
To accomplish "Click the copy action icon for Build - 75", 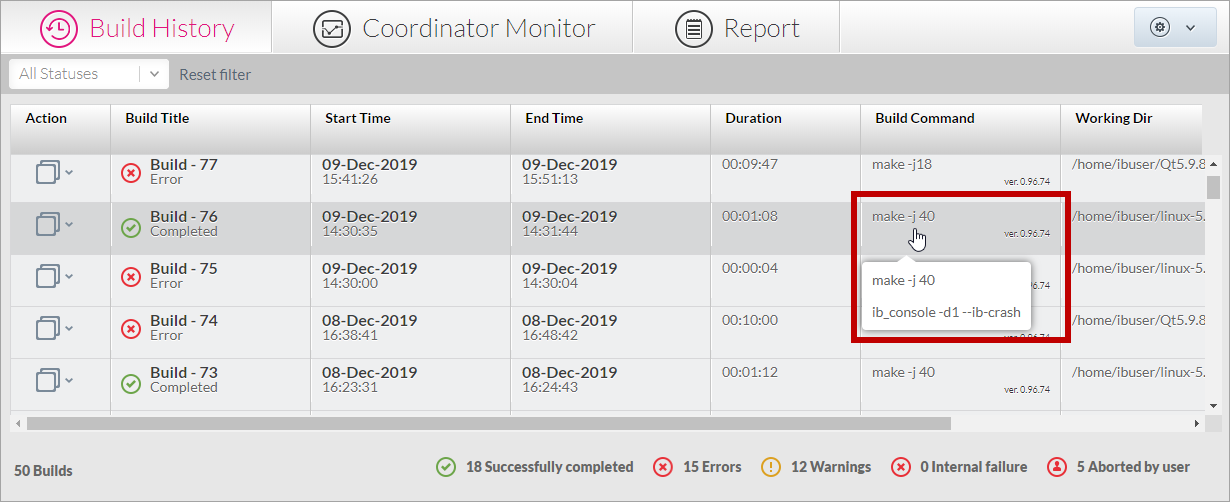I will coord(47,276).
